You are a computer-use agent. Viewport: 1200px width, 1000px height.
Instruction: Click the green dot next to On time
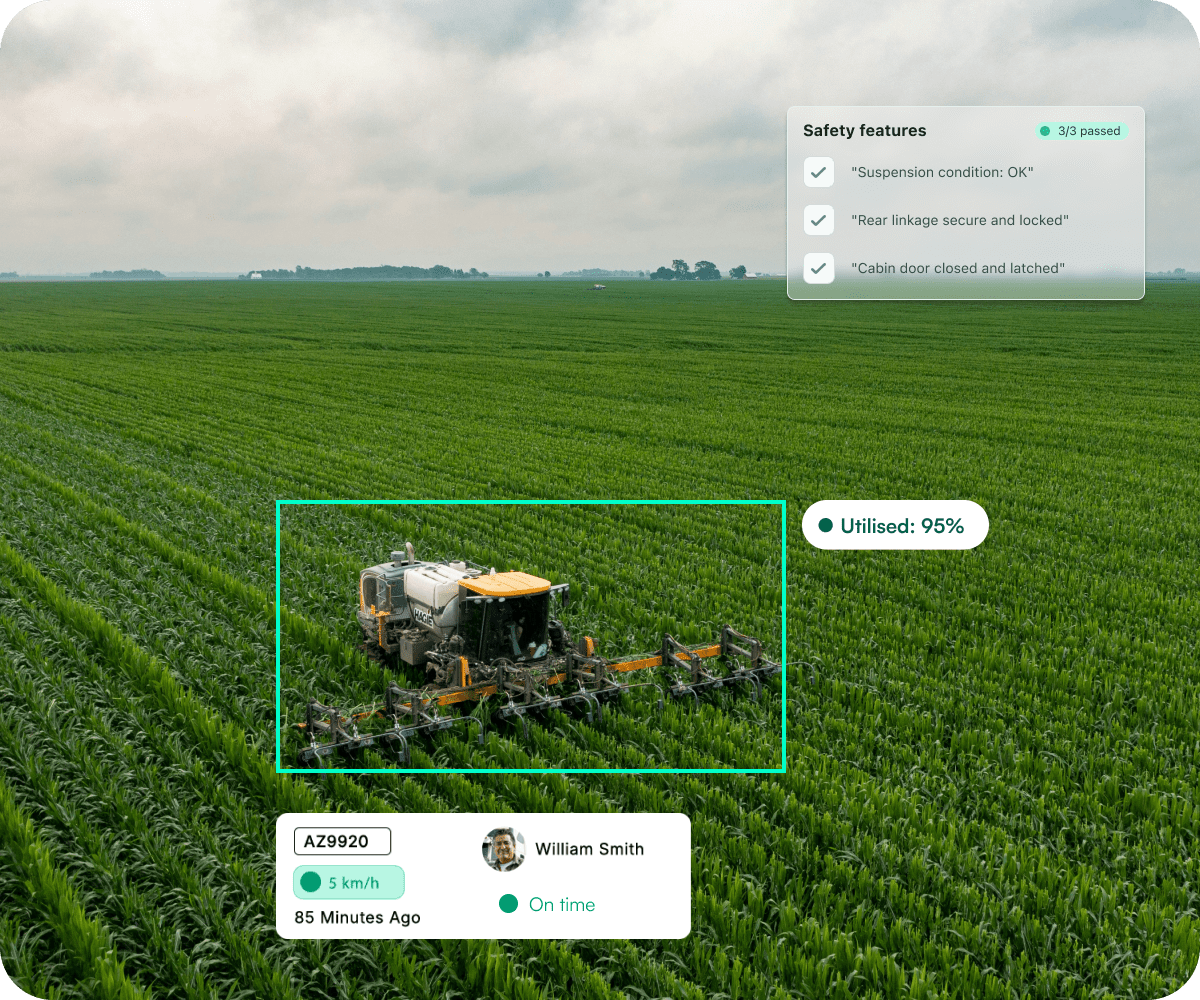coord(508,903)
